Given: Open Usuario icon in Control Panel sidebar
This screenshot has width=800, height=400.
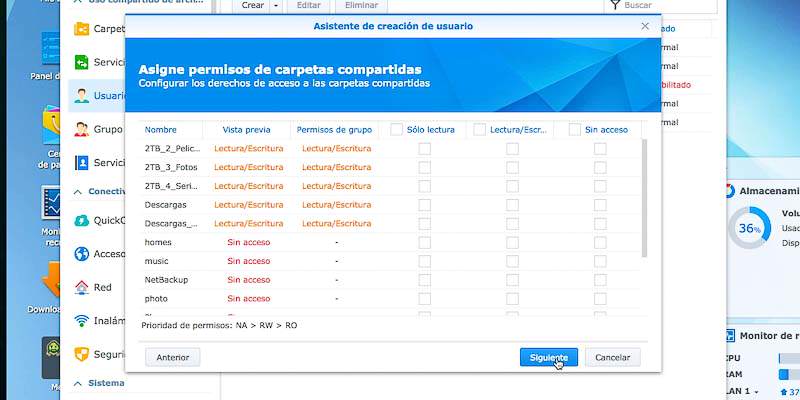Looking at the screenshot, I should tap(81, 95).
